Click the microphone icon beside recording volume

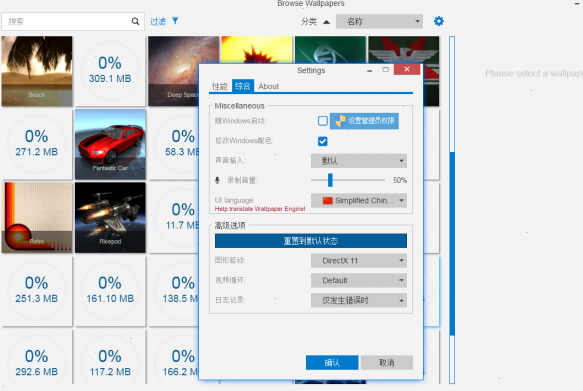tap(218, 180)
